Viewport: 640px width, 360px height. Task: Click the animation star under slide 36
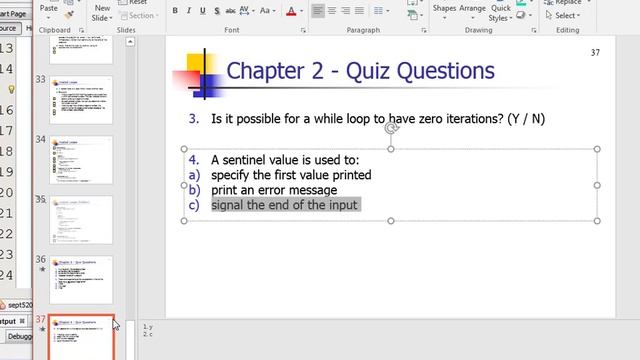42,269
